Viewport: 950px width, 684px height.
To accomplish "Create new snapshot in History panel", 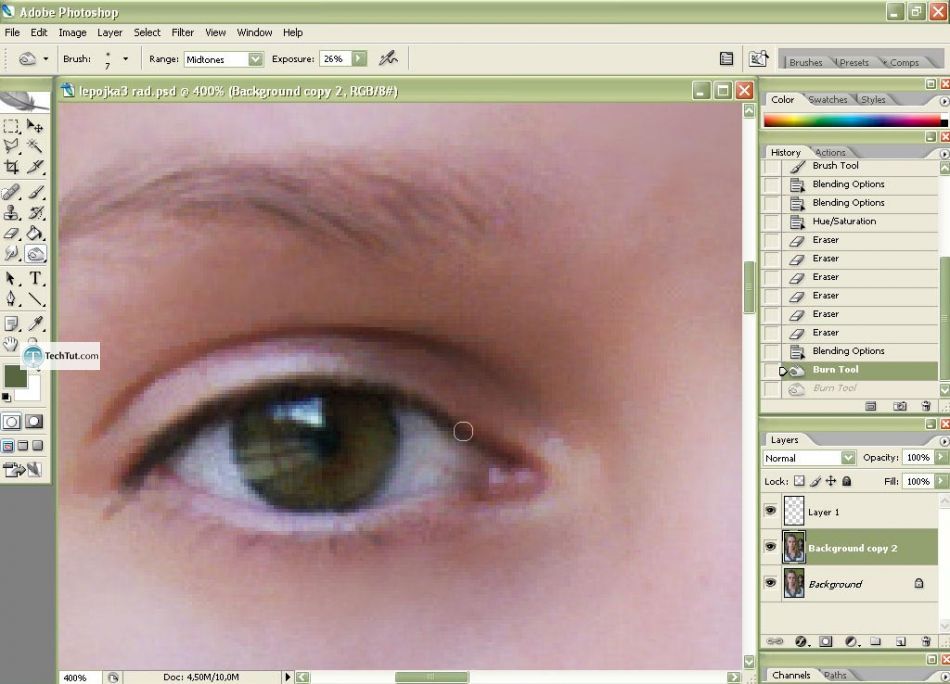I will [900, 406].
